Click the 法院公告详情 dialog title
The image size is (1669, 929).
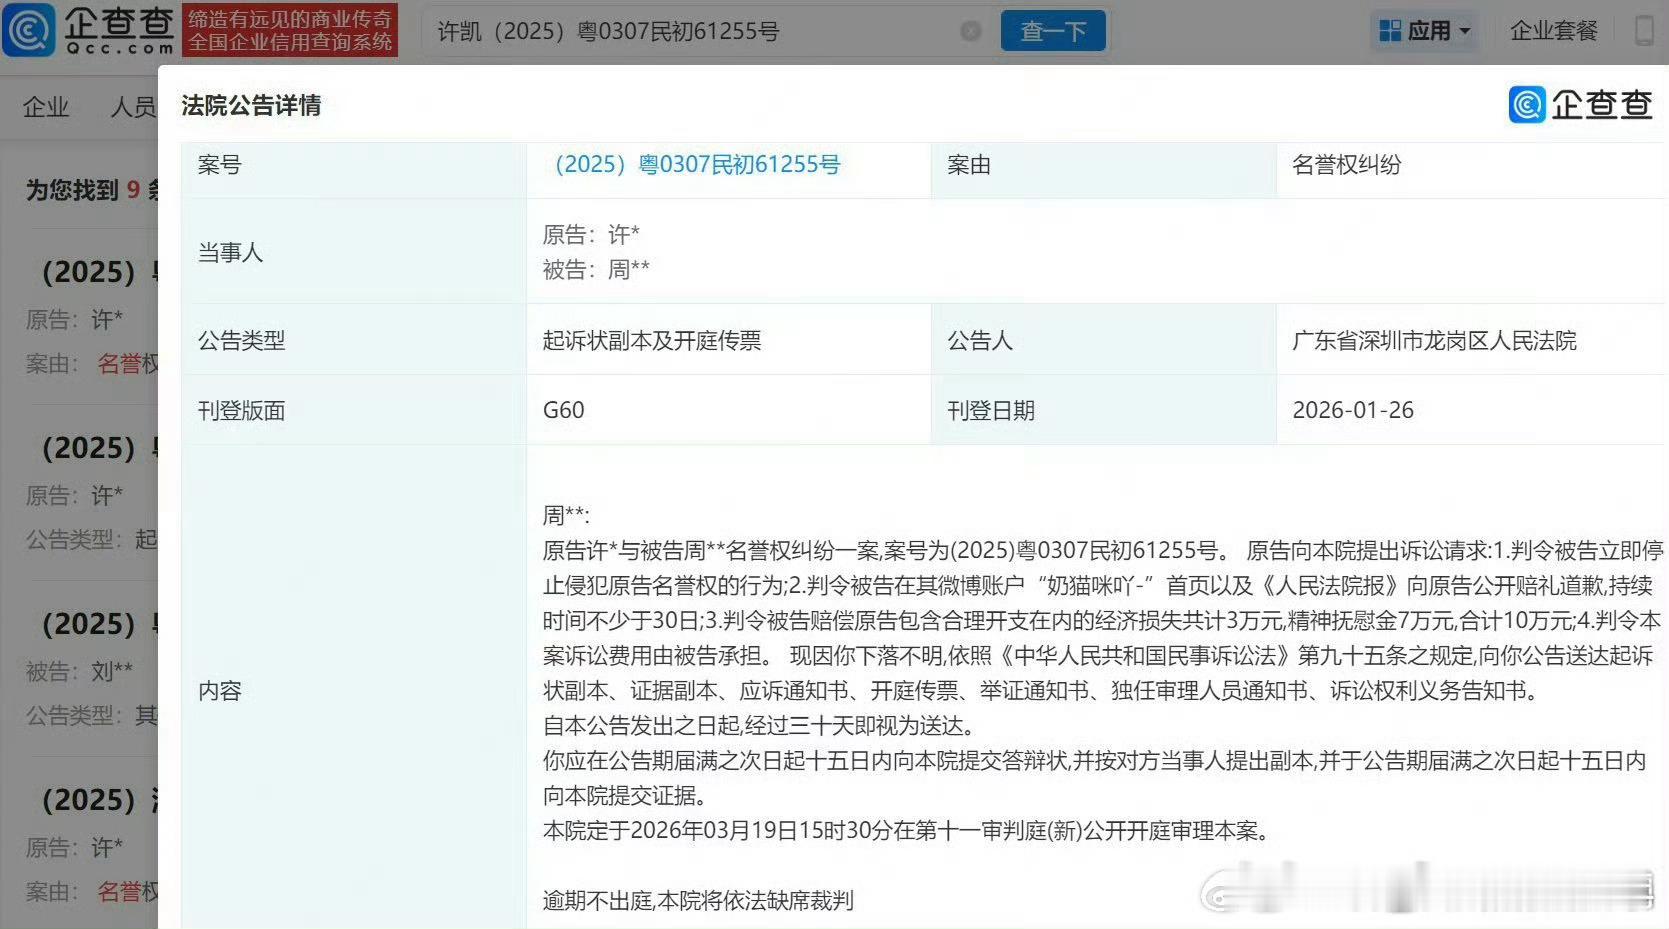pyautogui.click(x=251, y=105)
